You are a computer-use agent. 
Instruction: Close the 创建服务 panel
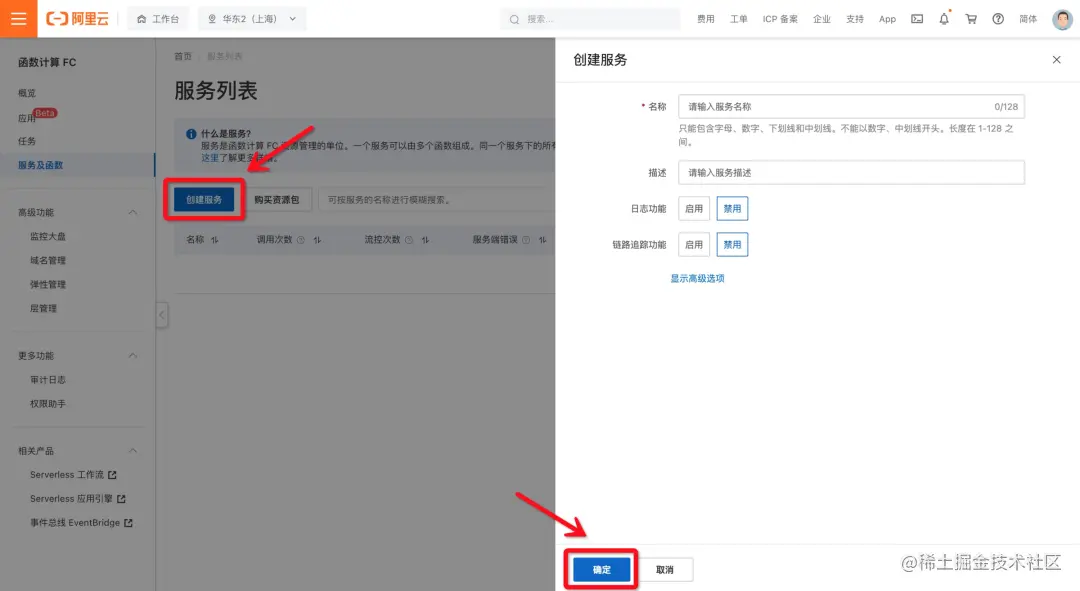(x=1057, y=60)
